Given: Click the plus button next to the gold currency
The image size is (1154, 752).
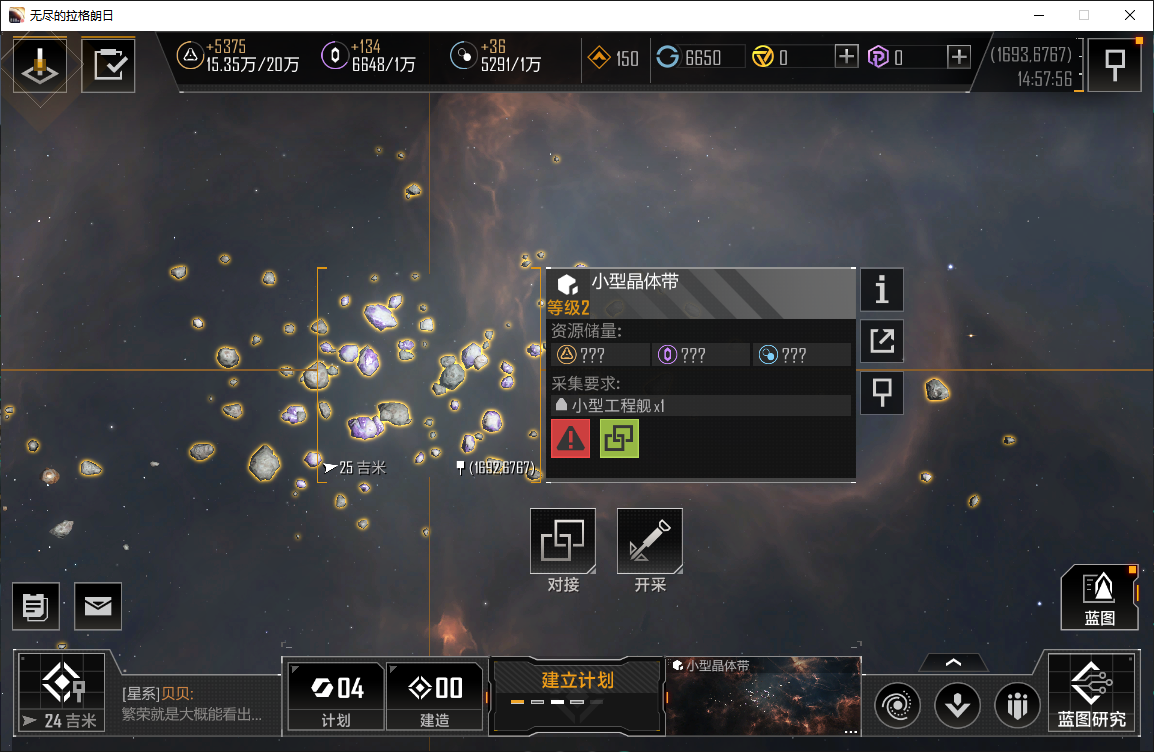Looking at the screenshot, I should (x=846, y=56).
